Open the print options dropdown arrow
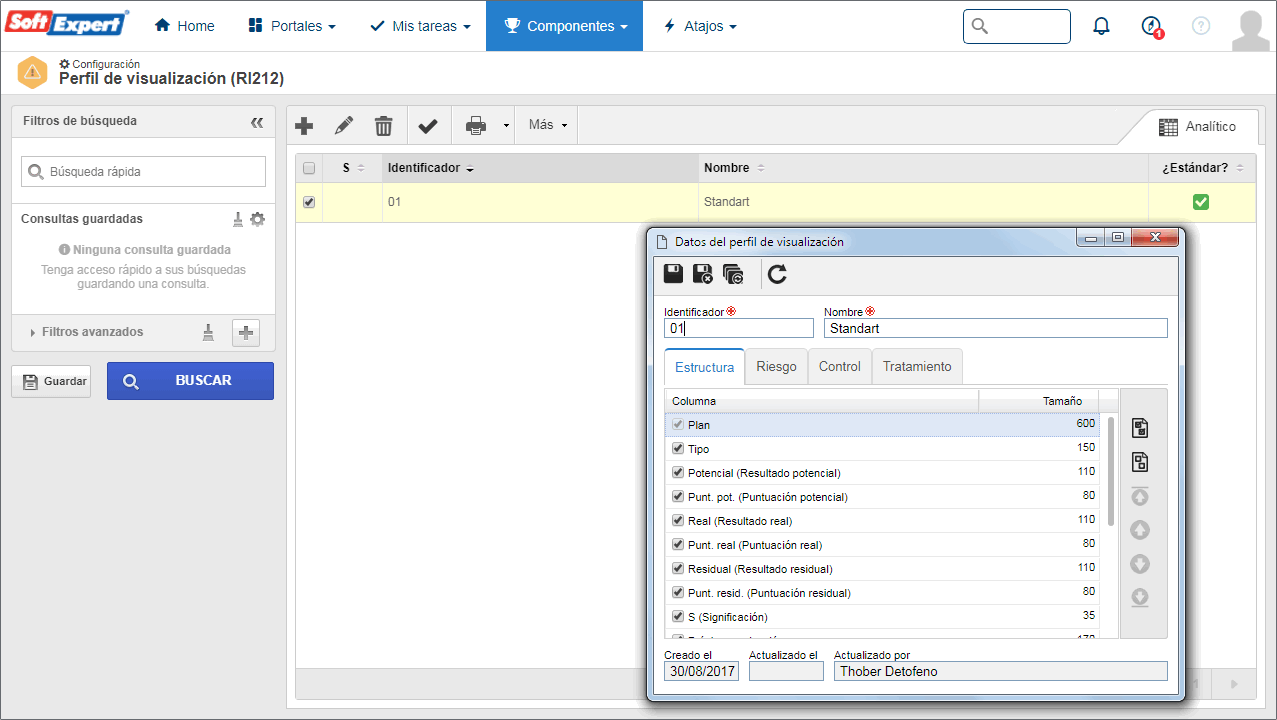Image resolution: width=1277 pixels, height=720 pixels. (x=506, y=126)
